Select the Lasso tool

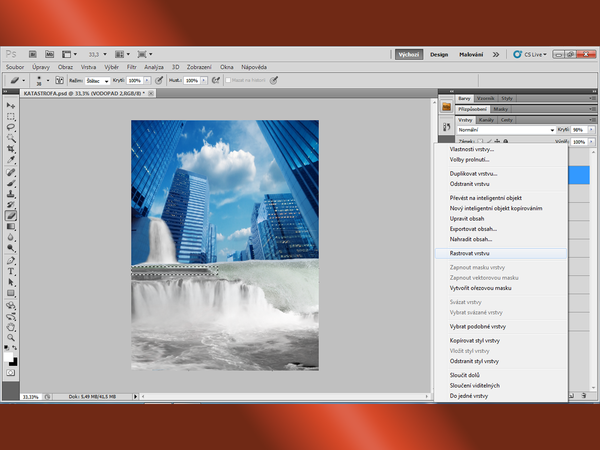click(11, 127)
